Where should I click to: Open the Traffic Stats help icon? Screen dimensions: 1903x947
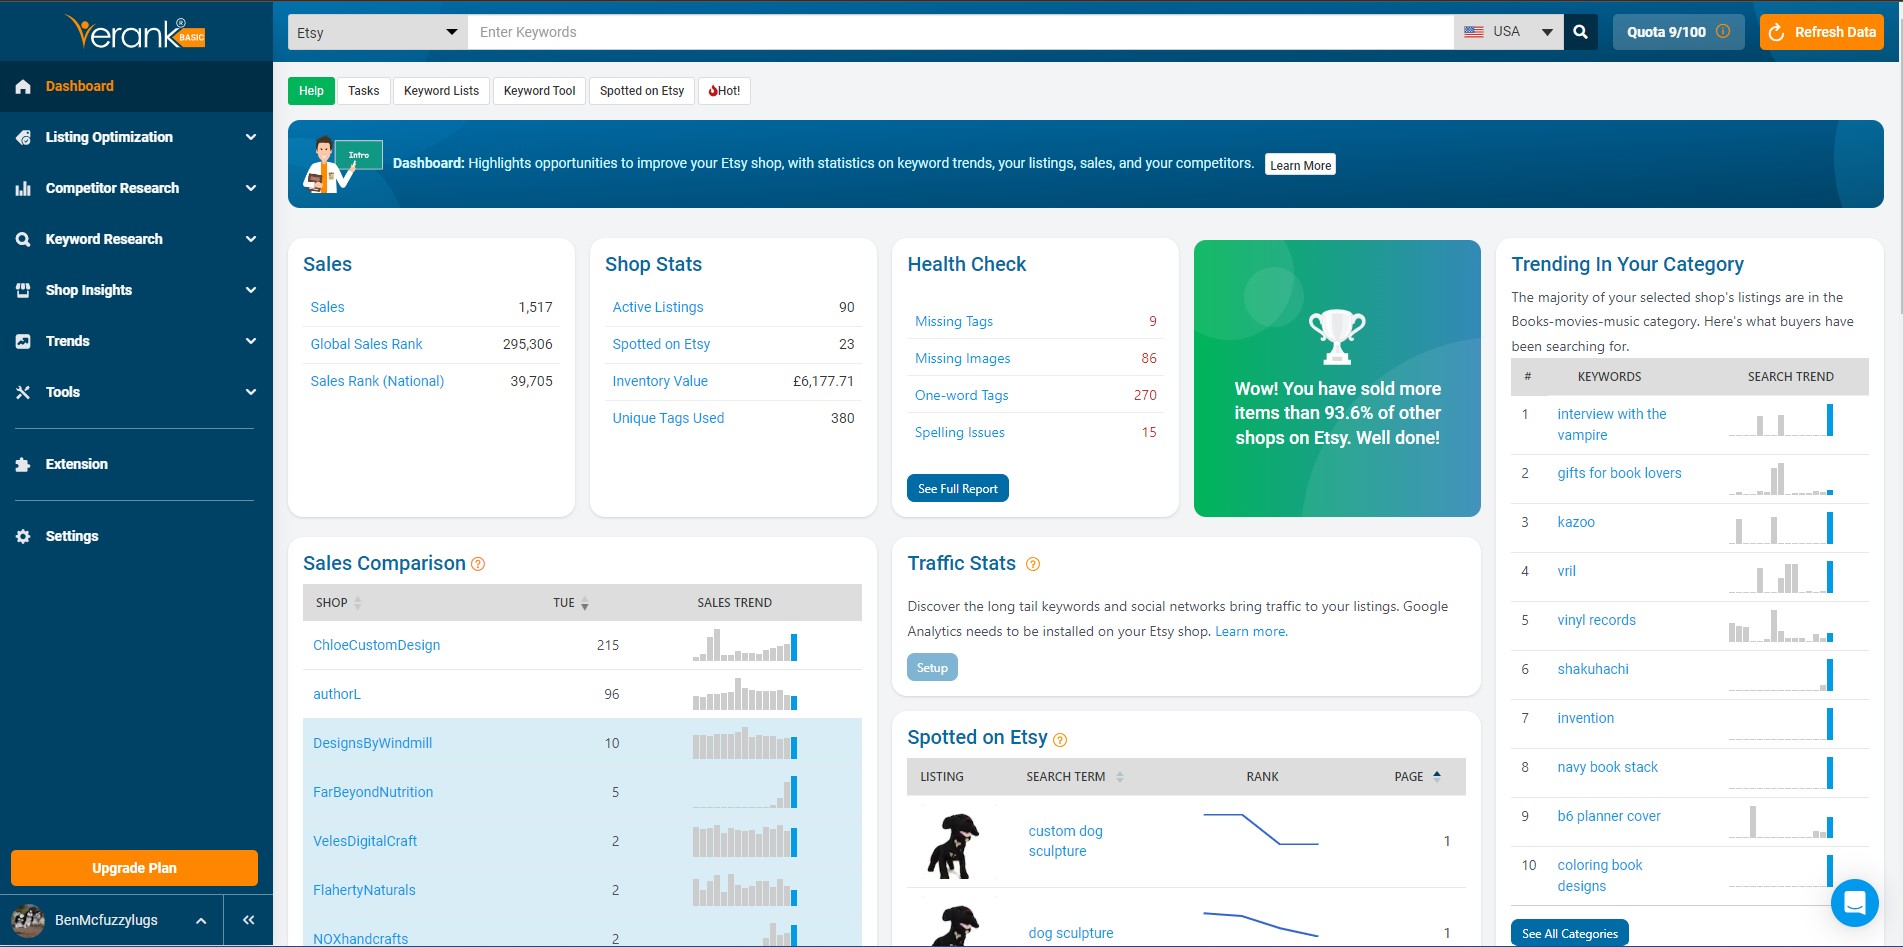1033,564
